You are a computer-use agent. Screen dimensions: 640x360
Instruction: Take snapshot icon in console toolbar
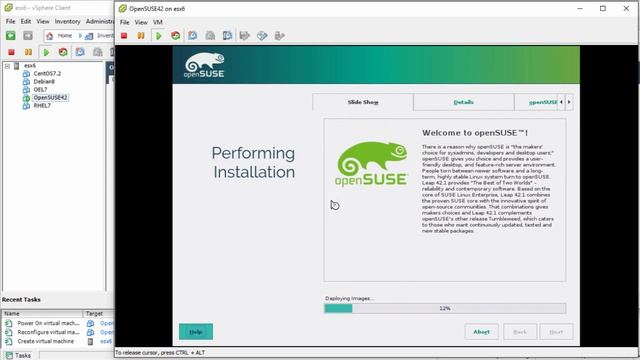(x=193, y=36)
